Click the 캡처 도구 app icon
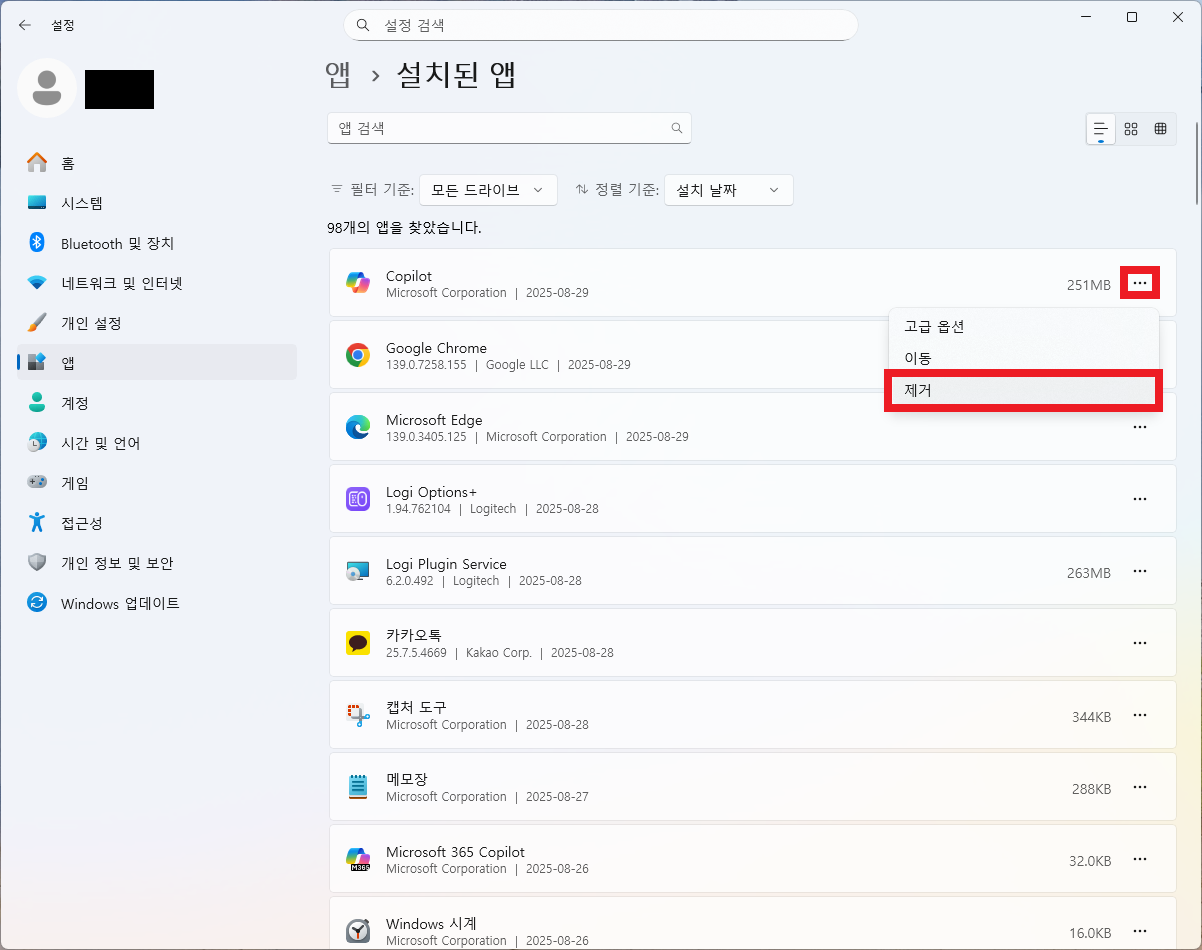Viewport: 1202px width, 950px height. click(358, 715)
